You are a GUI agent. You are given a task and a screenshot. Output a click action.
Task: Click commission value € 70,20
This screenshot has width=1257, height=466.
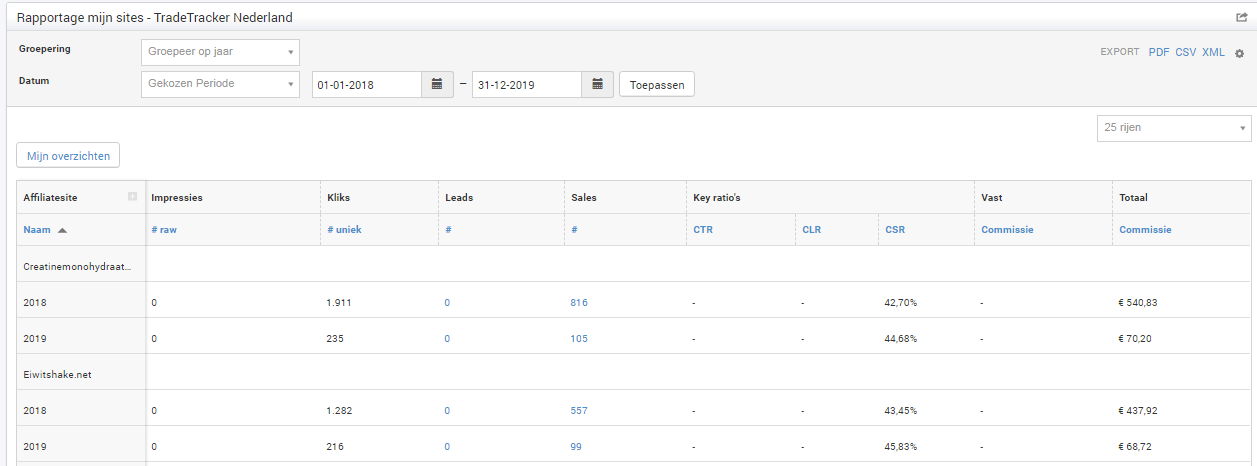[1135, 338]
